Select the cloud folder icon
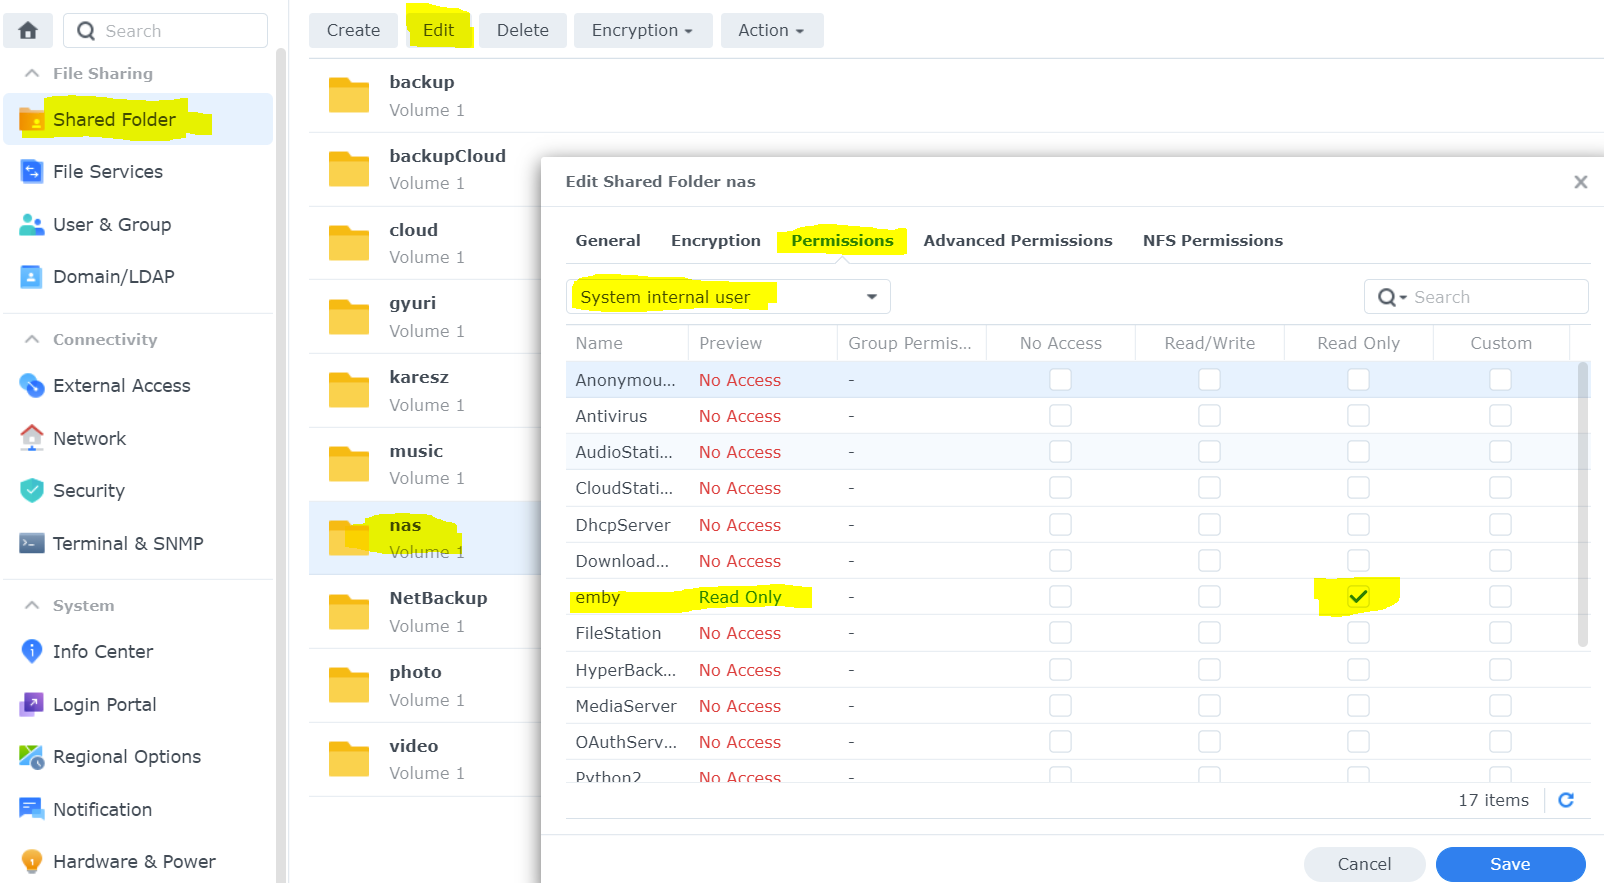Image resolution: width=1604 pixels, height=883 pixels. click(349, 243)
